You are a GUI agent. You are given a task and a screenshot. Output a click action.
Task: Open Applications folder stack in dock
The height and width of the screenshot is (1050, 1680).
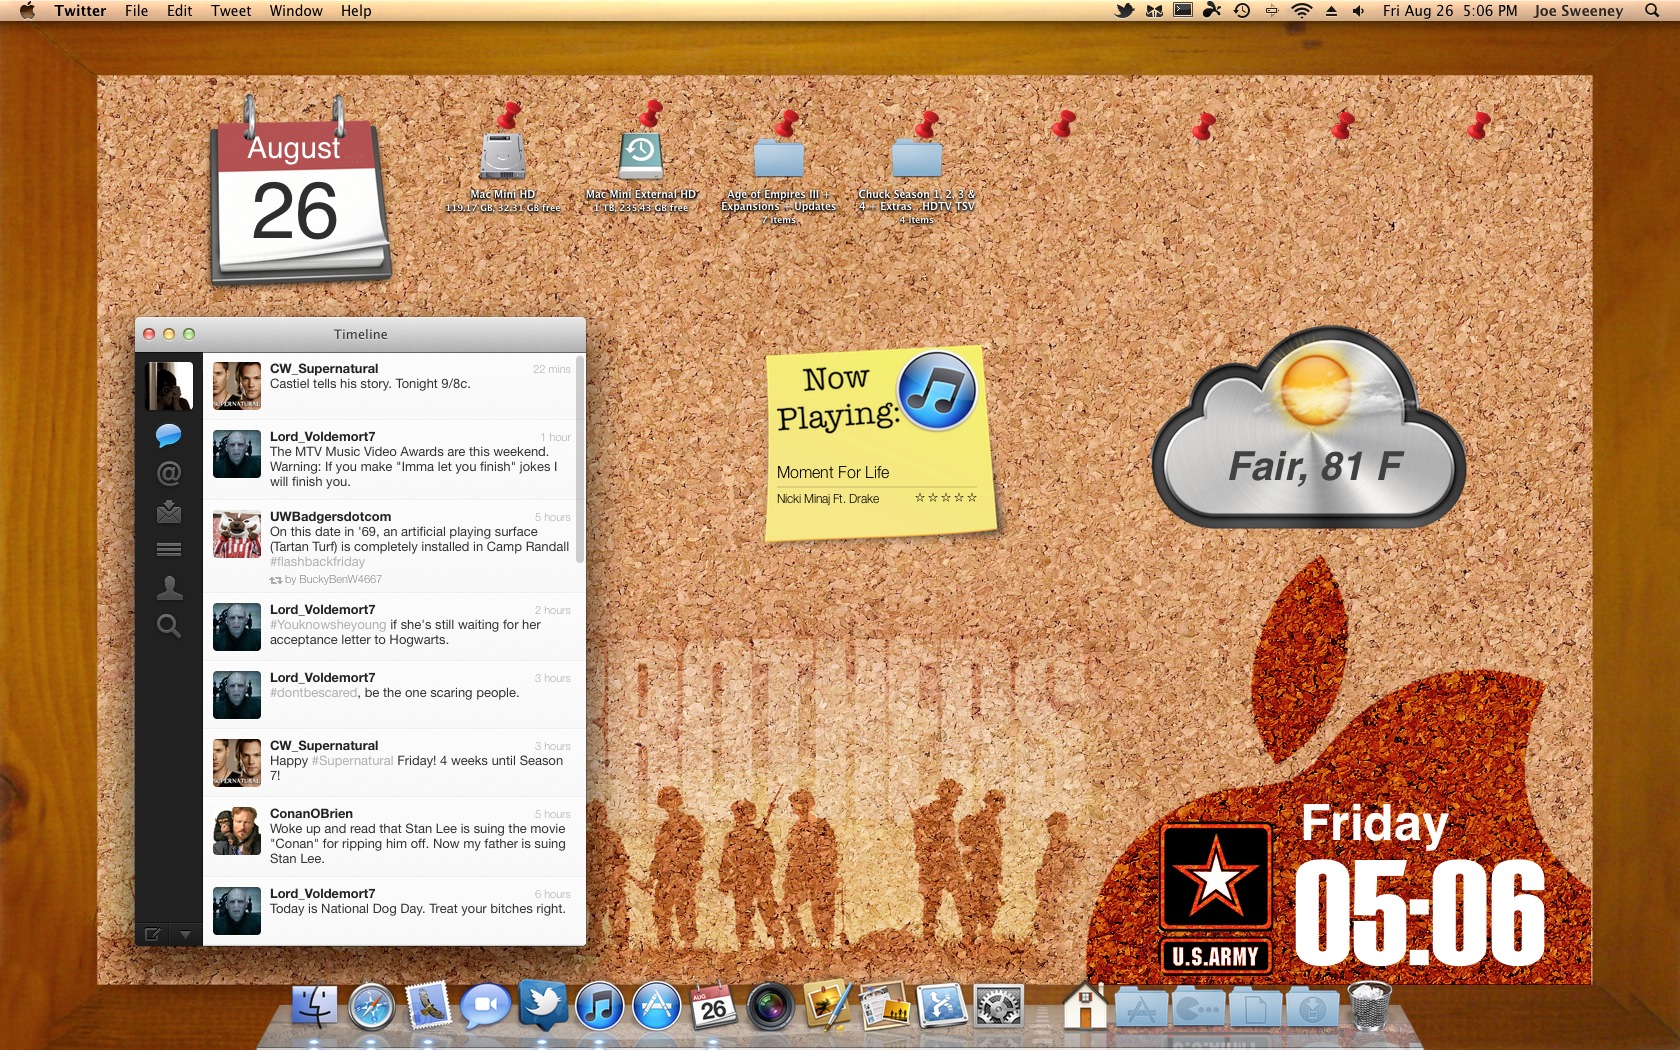tap(1142, 1008)
